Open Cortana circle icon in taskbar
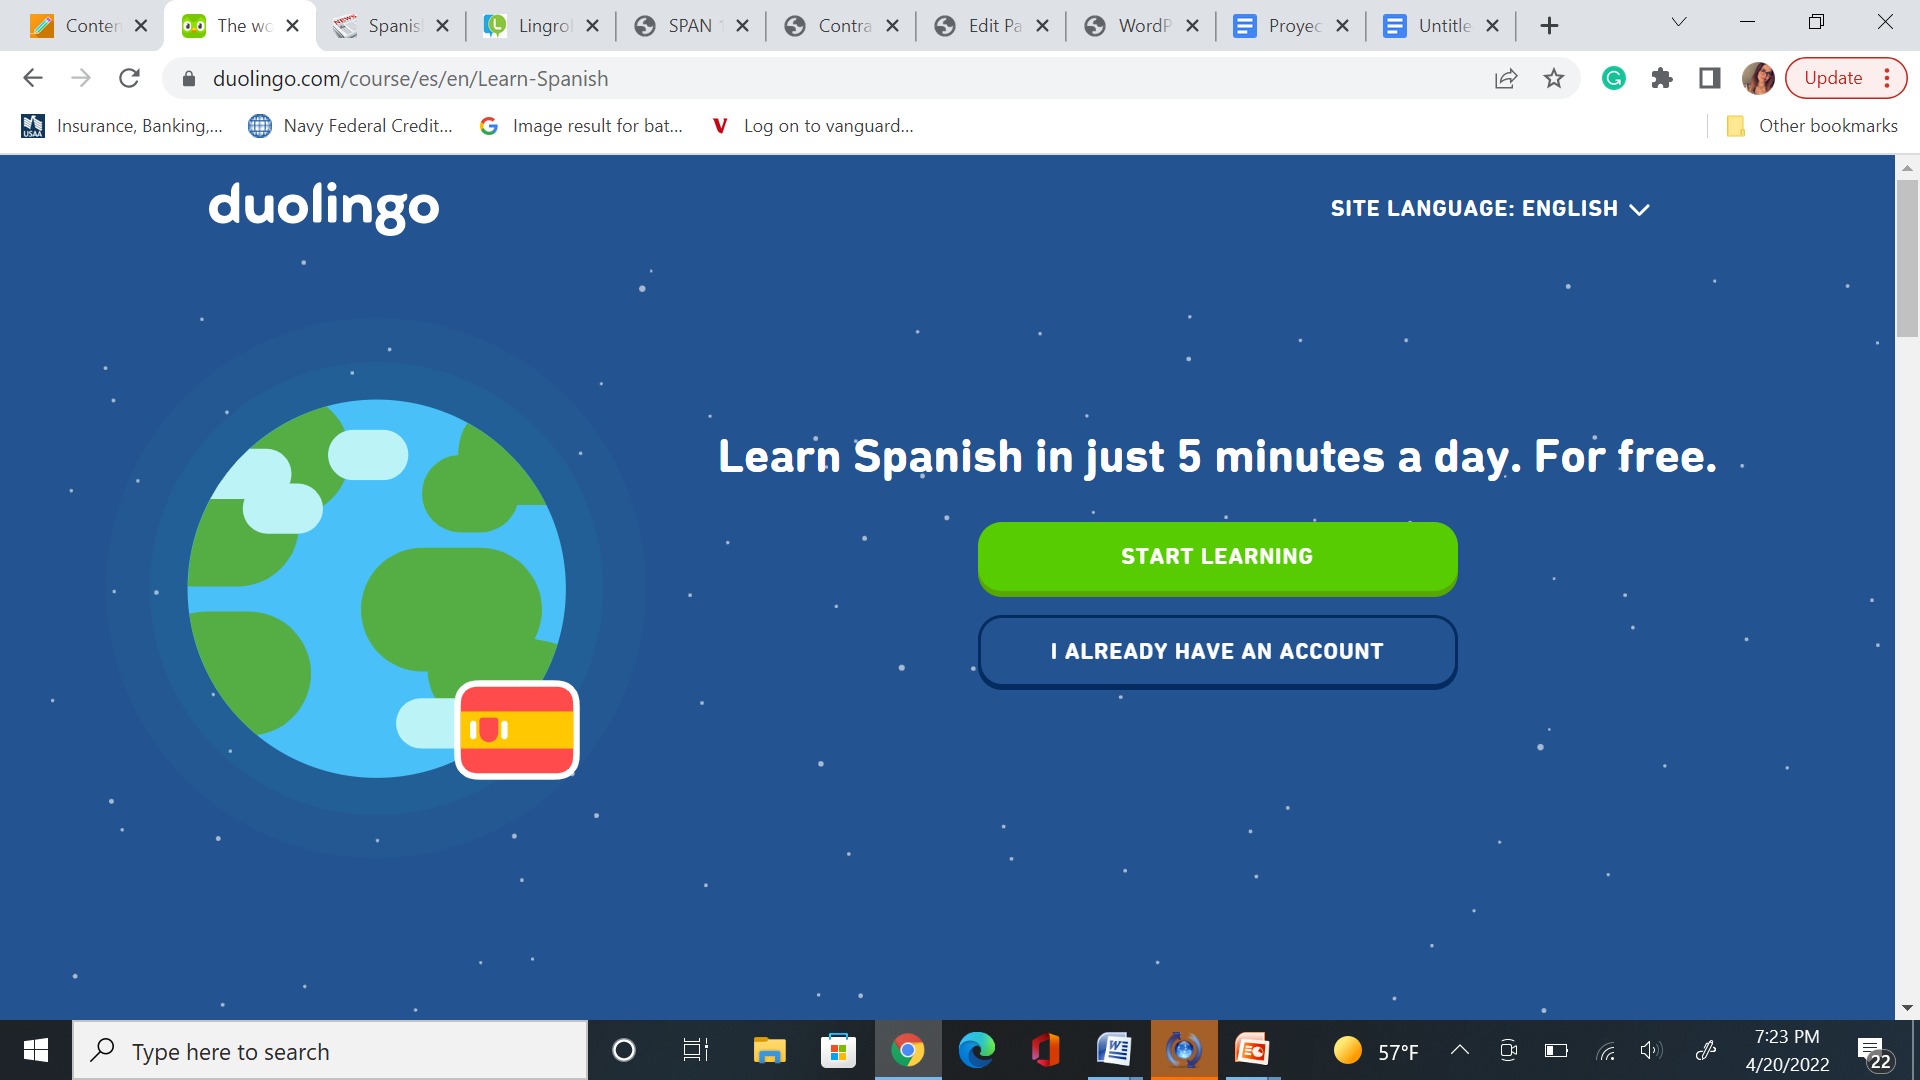The height and width of the screenshot is (1080, 1920). click(x=624, y=1050)
